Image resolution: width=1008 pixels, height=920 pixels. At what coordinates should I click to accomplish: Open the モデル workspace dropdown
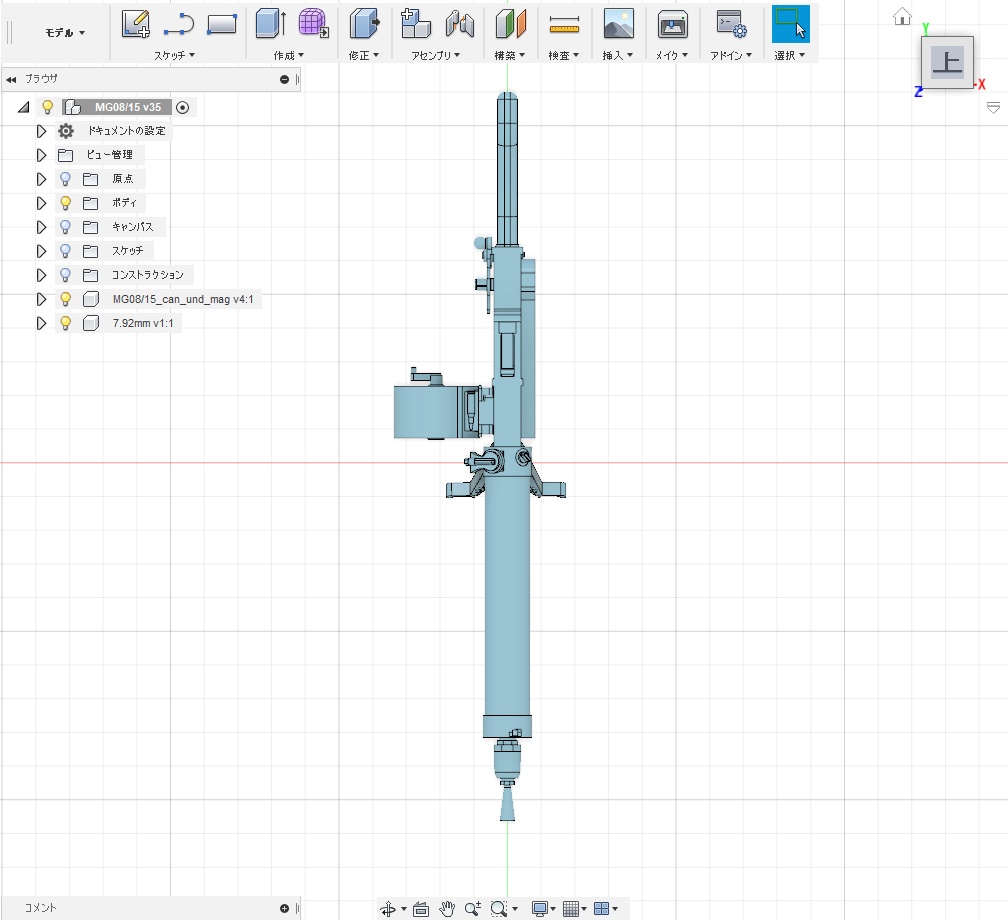(x=65, y=32)
